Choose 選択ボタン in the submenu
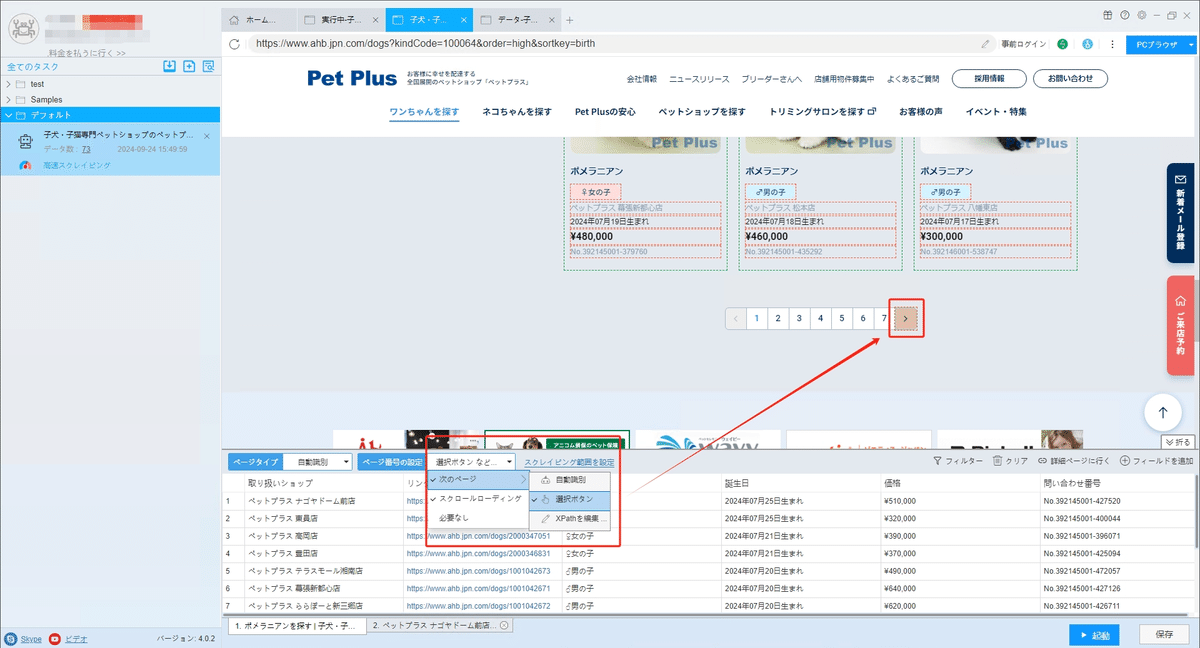The image size is (1200, 648). click(569, 498)
